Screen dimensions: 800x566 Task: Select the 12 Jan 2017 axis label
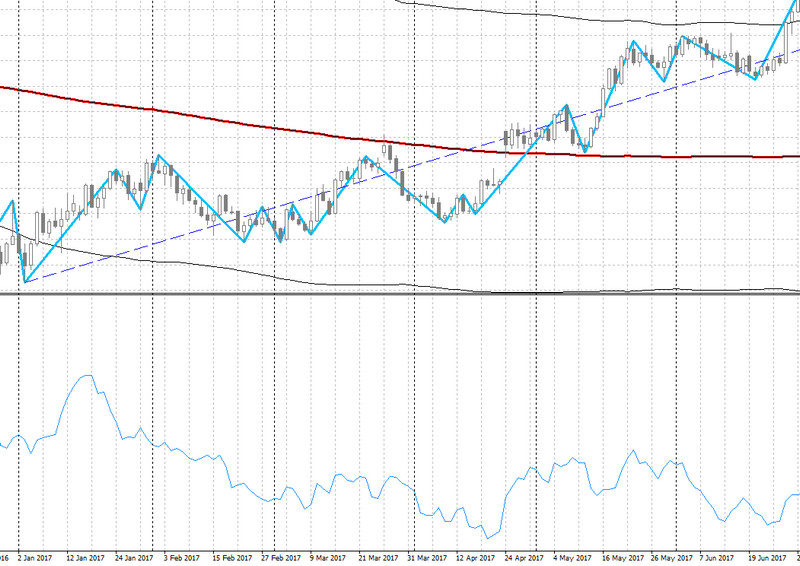click(84, 558)
